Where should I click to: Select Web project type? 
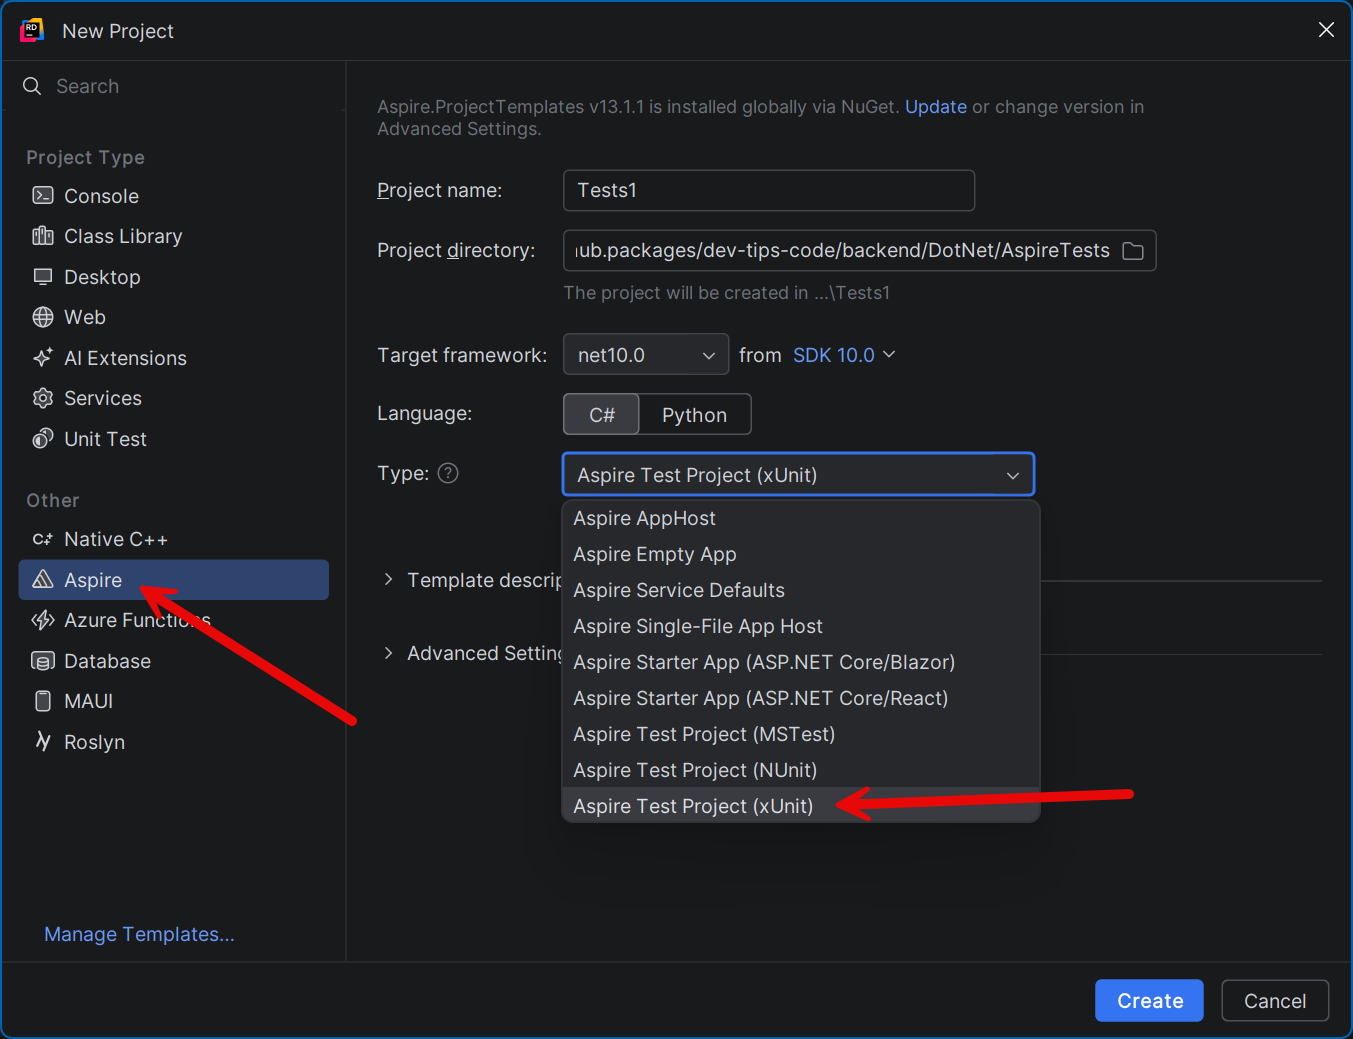pyautogui.click(x=174, y=317)
